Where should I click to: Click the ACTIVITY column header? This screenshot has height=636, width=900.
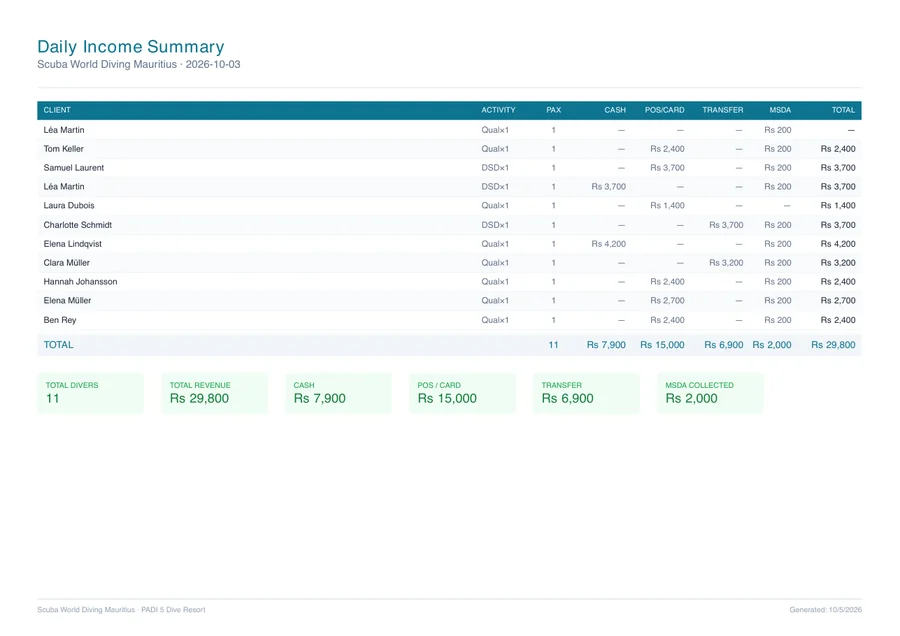[x=498, y=110]
